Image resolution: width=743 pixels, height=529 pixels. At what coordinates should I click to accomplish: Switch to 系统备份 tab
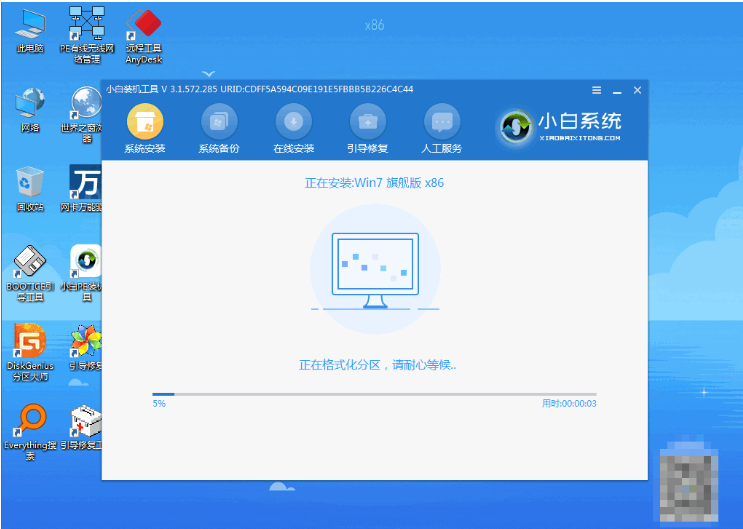click(x=219, y=128)
